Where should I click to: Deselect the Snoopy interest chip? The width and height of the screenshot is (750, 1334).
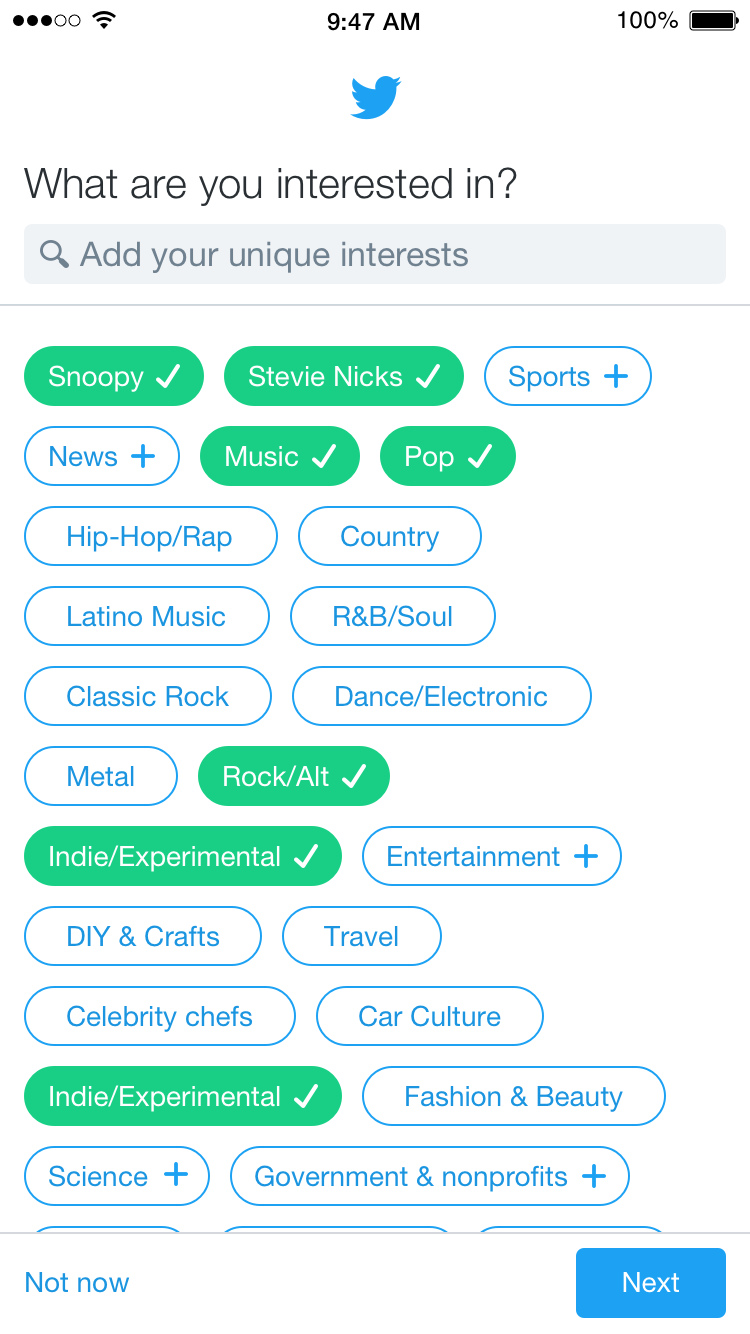point(113,377)
